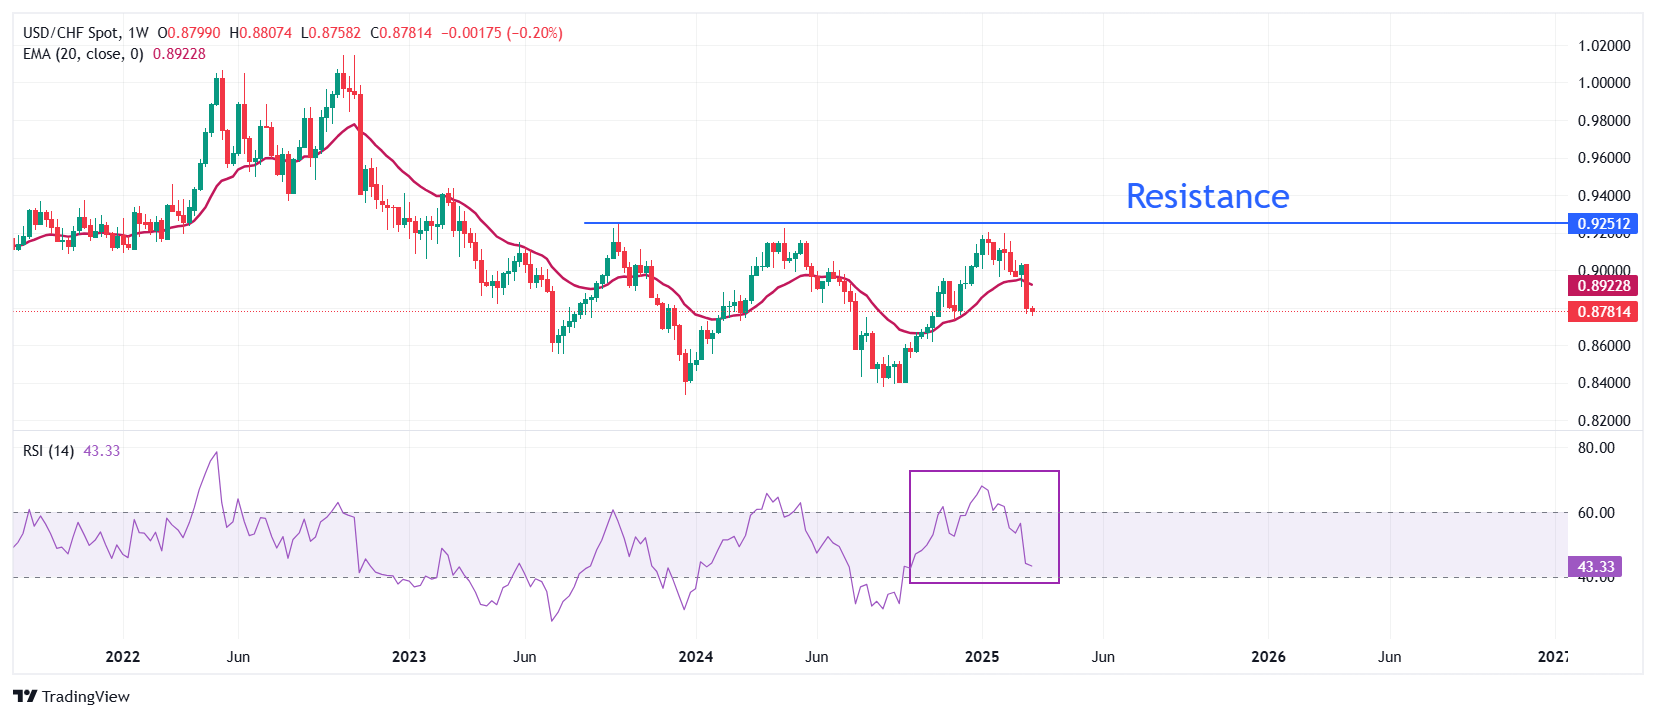This screenshot has width=1656, height=718.
Task: Select the 2026 marker on time axis
Action: [x=1269, y=657]
